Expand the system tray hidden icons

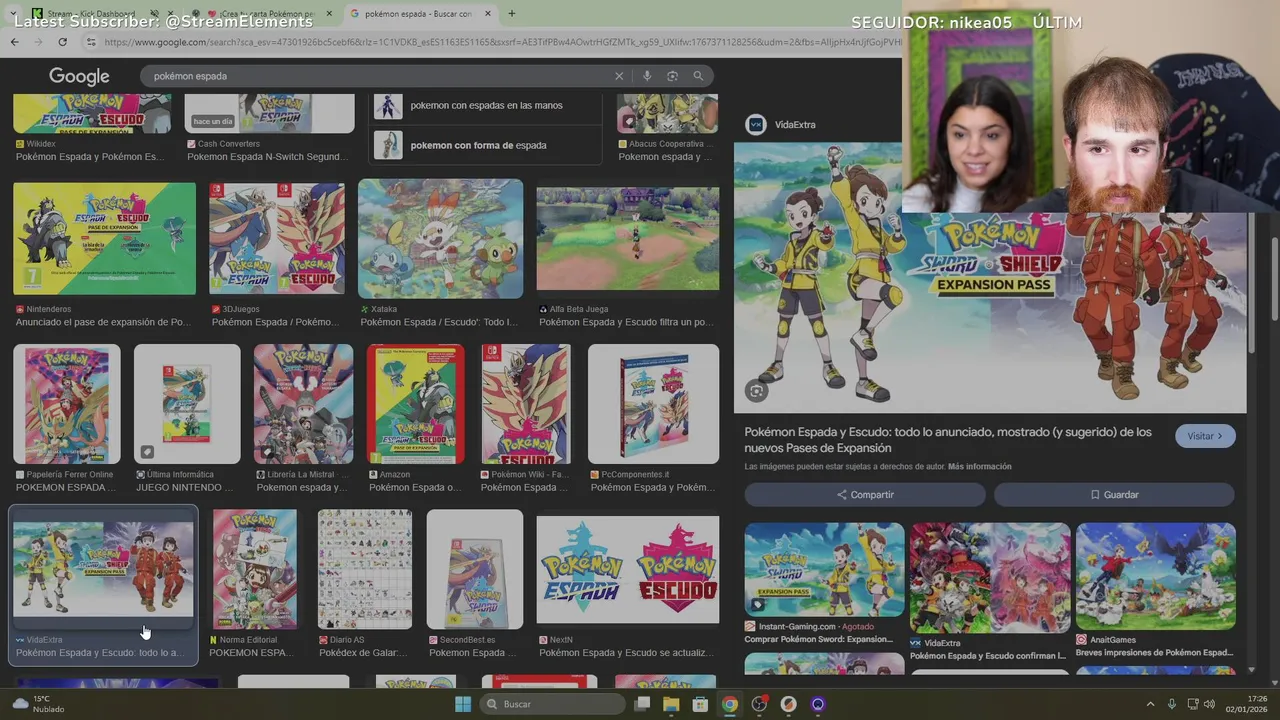(x=1150, y=704)
